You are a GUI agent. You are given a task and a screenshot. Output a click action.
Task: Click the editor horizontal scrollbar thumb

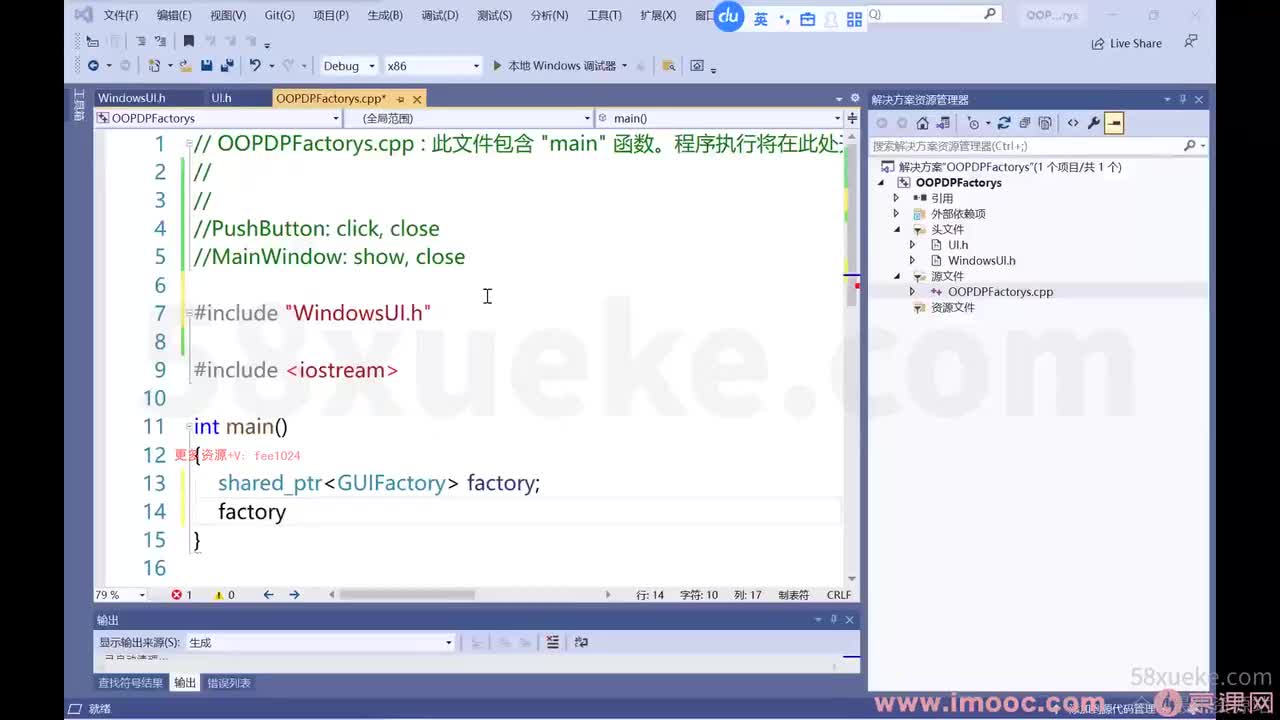click(x=407, y=594)
